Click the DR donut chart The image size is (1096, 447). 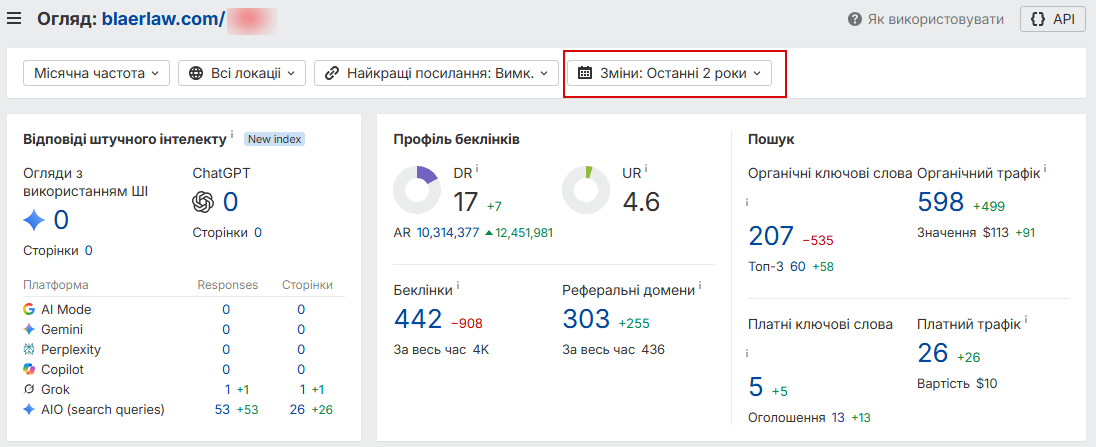[417, 189]
